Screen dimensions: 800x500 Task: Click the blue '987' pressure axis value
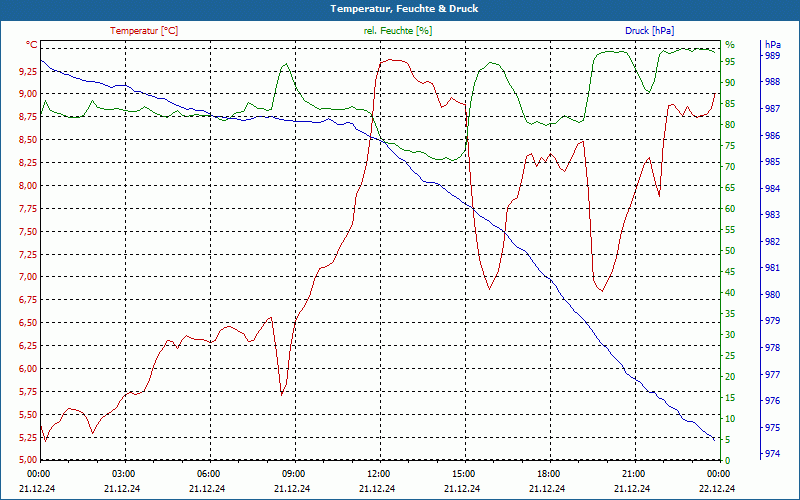pos(772,109)
